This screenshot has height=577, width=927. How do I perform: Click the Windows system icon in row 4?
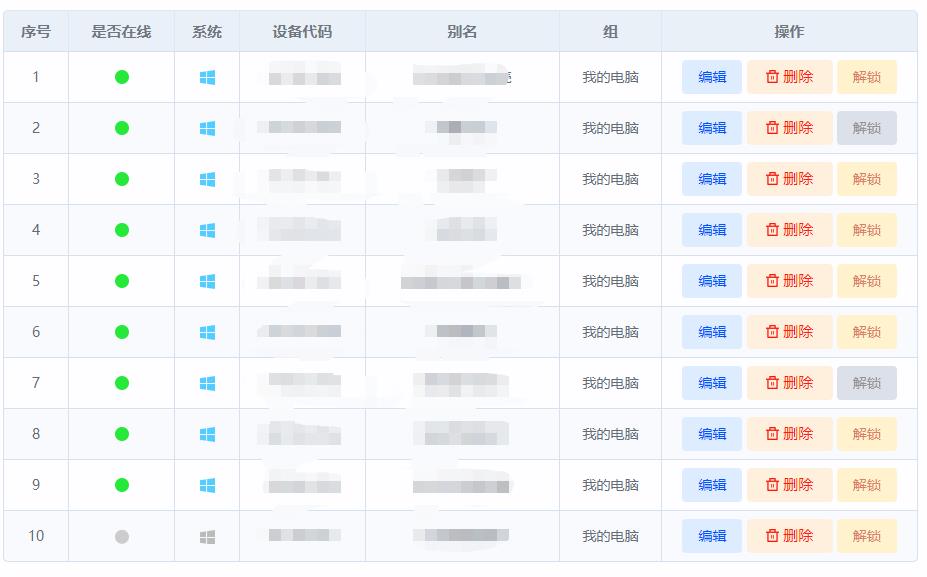[208, 231]
